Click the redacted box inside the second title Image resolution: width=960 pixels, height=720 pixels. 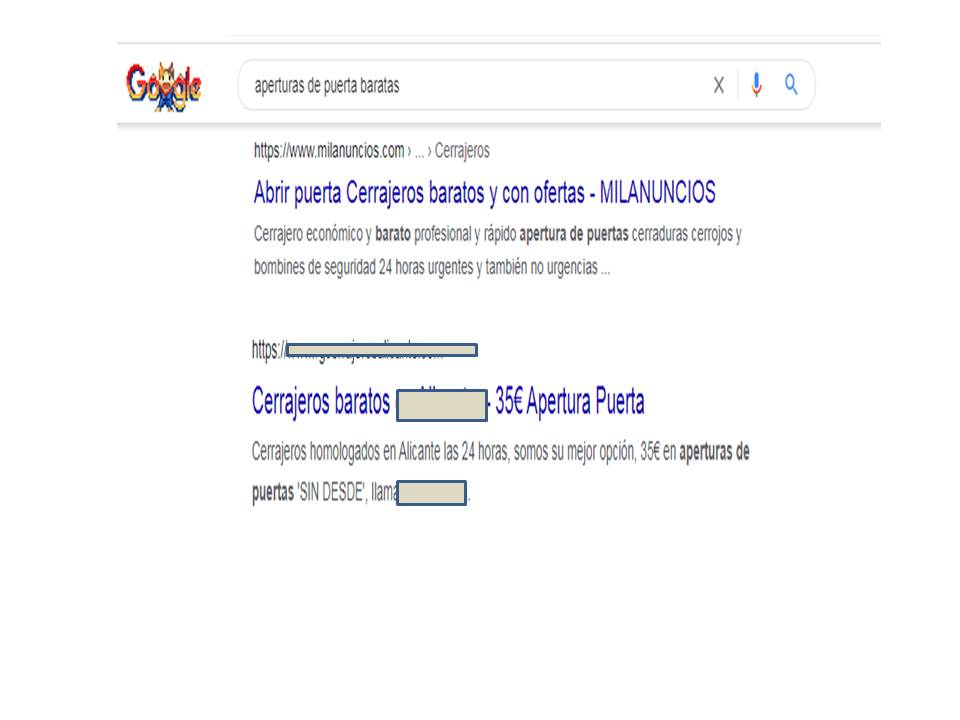pyautogui.click(x=442, y=405)
